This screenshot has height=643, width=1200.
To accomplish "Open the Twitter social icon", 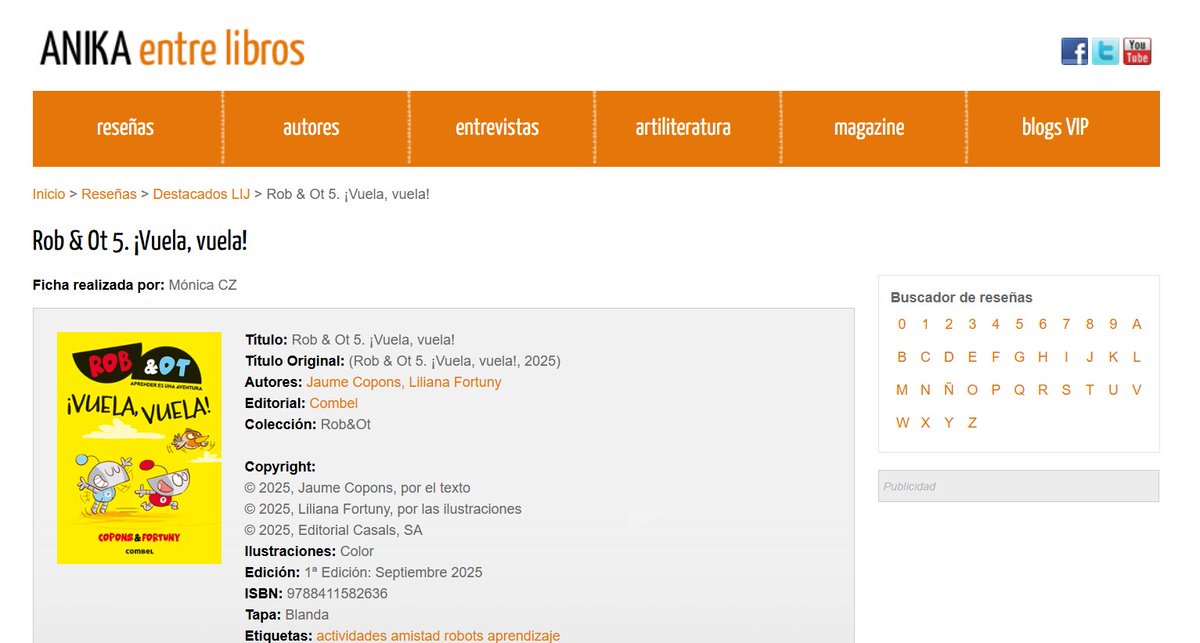I will pyautogui.click(x=1105, y=51).
